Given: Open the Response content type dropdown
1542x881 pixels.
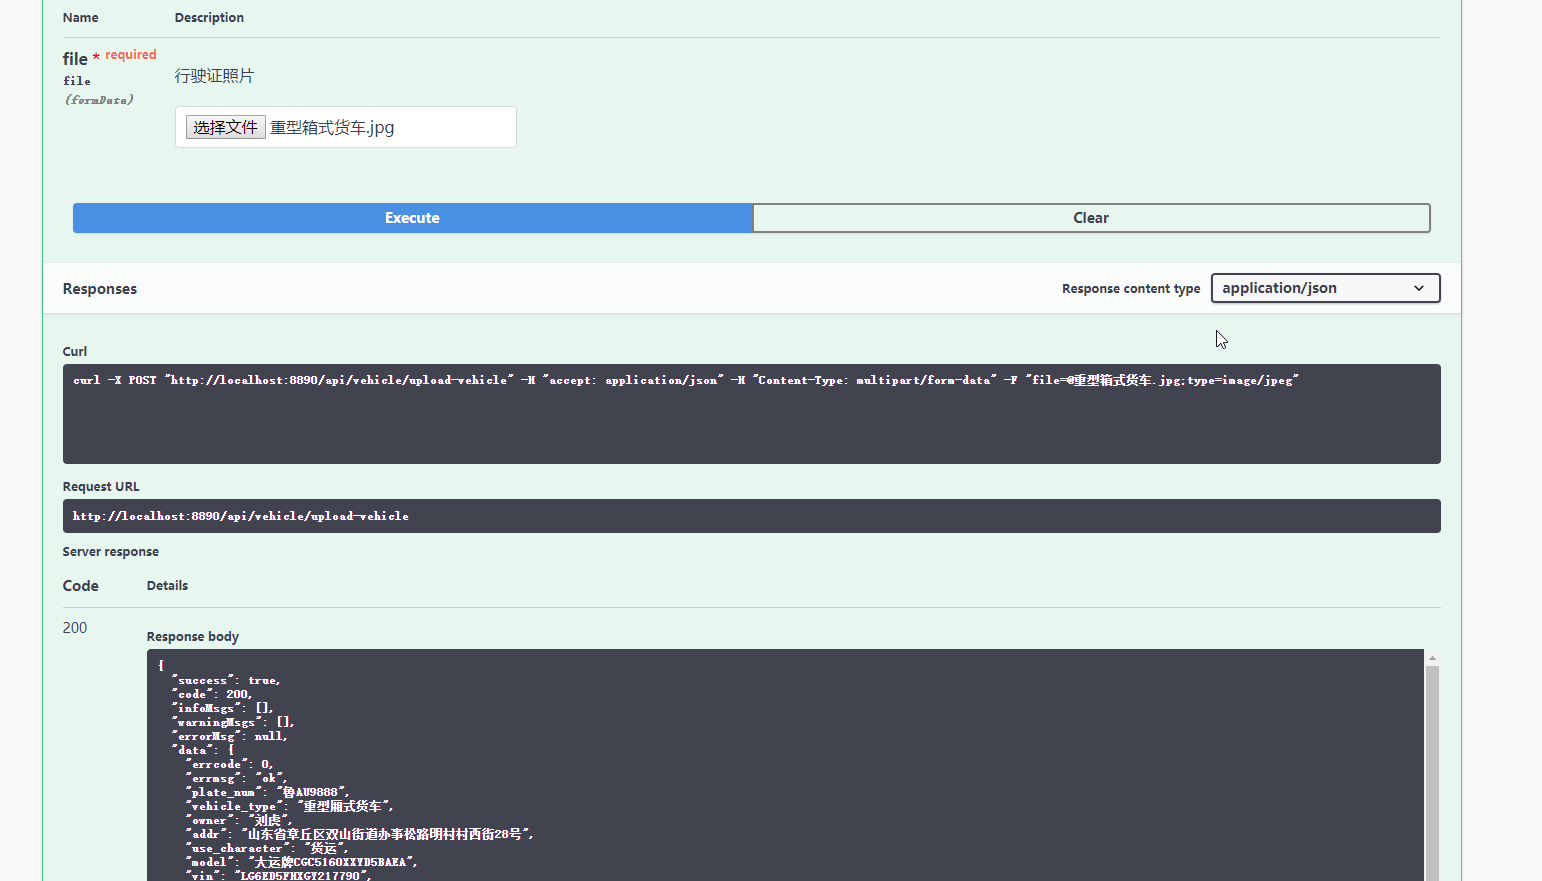Looking at the screenshot, I should coord(1324,288).
